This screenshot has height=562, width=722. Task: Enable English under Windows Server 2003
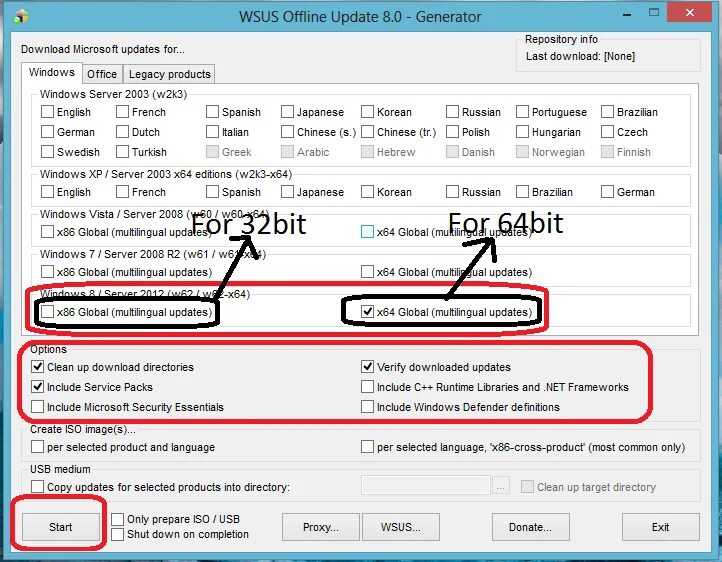click(47, 112)
